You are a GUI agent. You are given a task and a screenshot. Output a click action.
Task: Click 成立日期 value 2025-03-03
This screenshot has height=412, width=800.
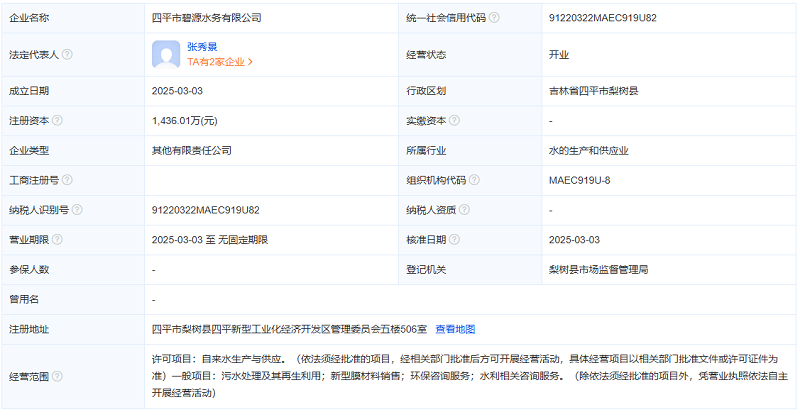click(x=177, y=91)
